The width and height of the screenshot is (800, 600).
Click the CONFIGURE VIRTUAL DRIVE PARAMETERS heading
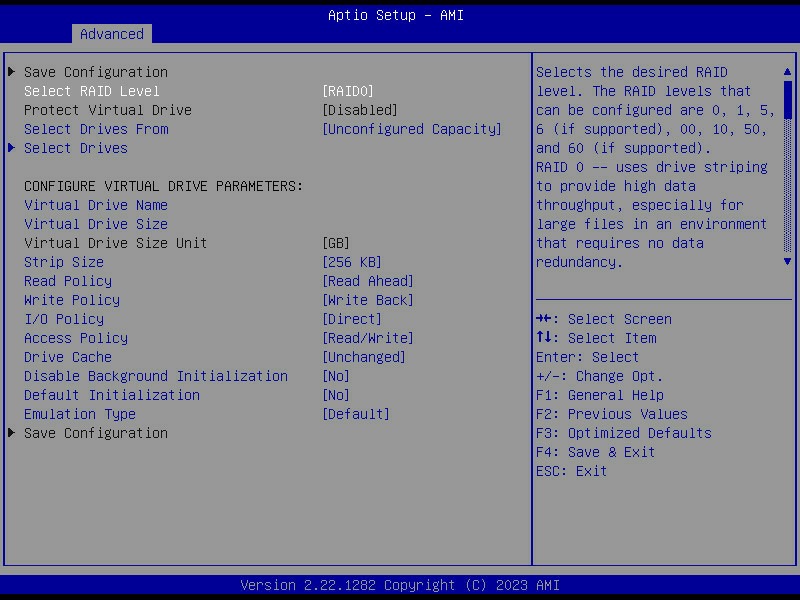tap(163, 186)
